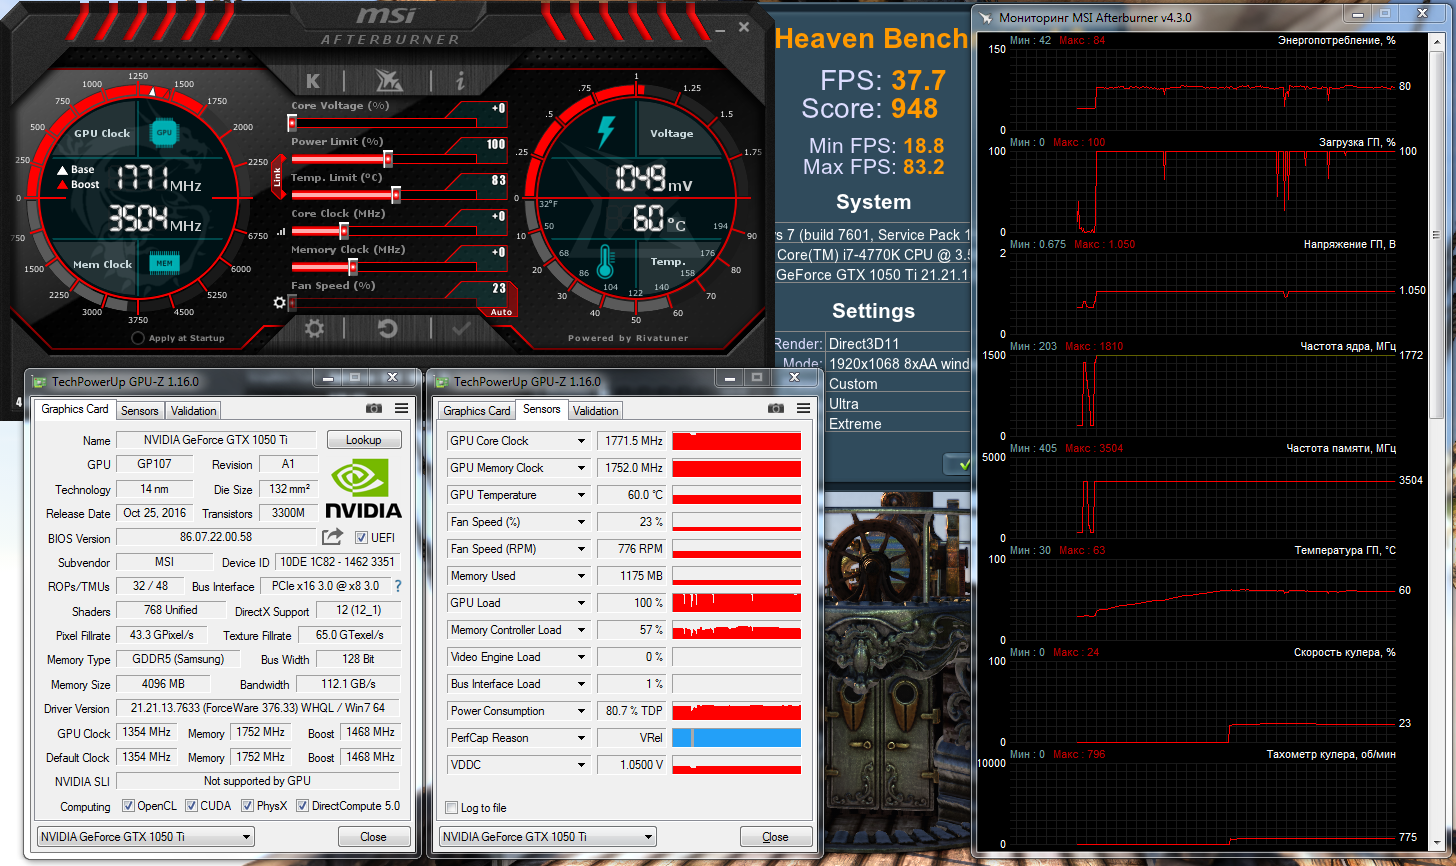
Task: Click the lightning bolt voltage icon
Action: (606, 132)
